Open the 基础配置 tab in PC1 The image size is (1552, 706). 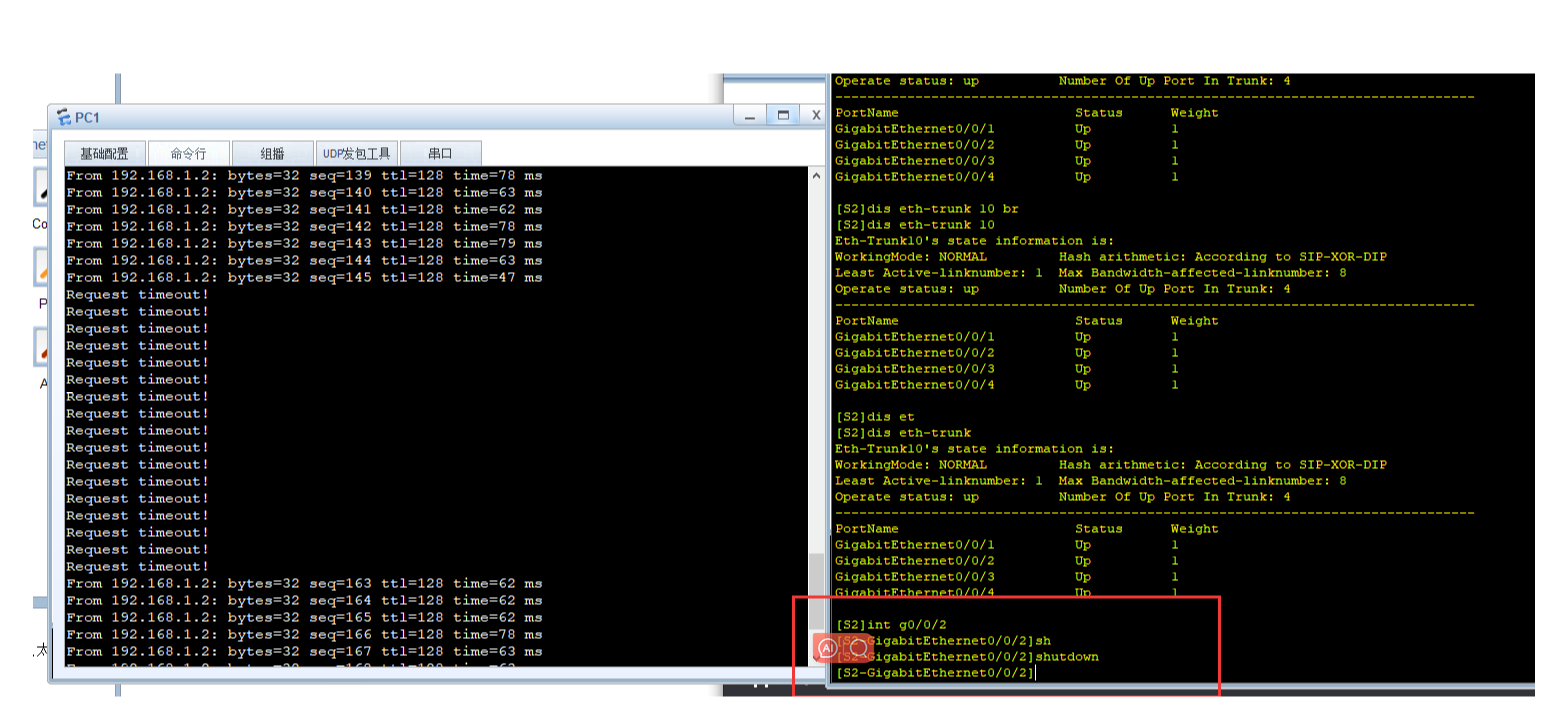tap(104, 154)
